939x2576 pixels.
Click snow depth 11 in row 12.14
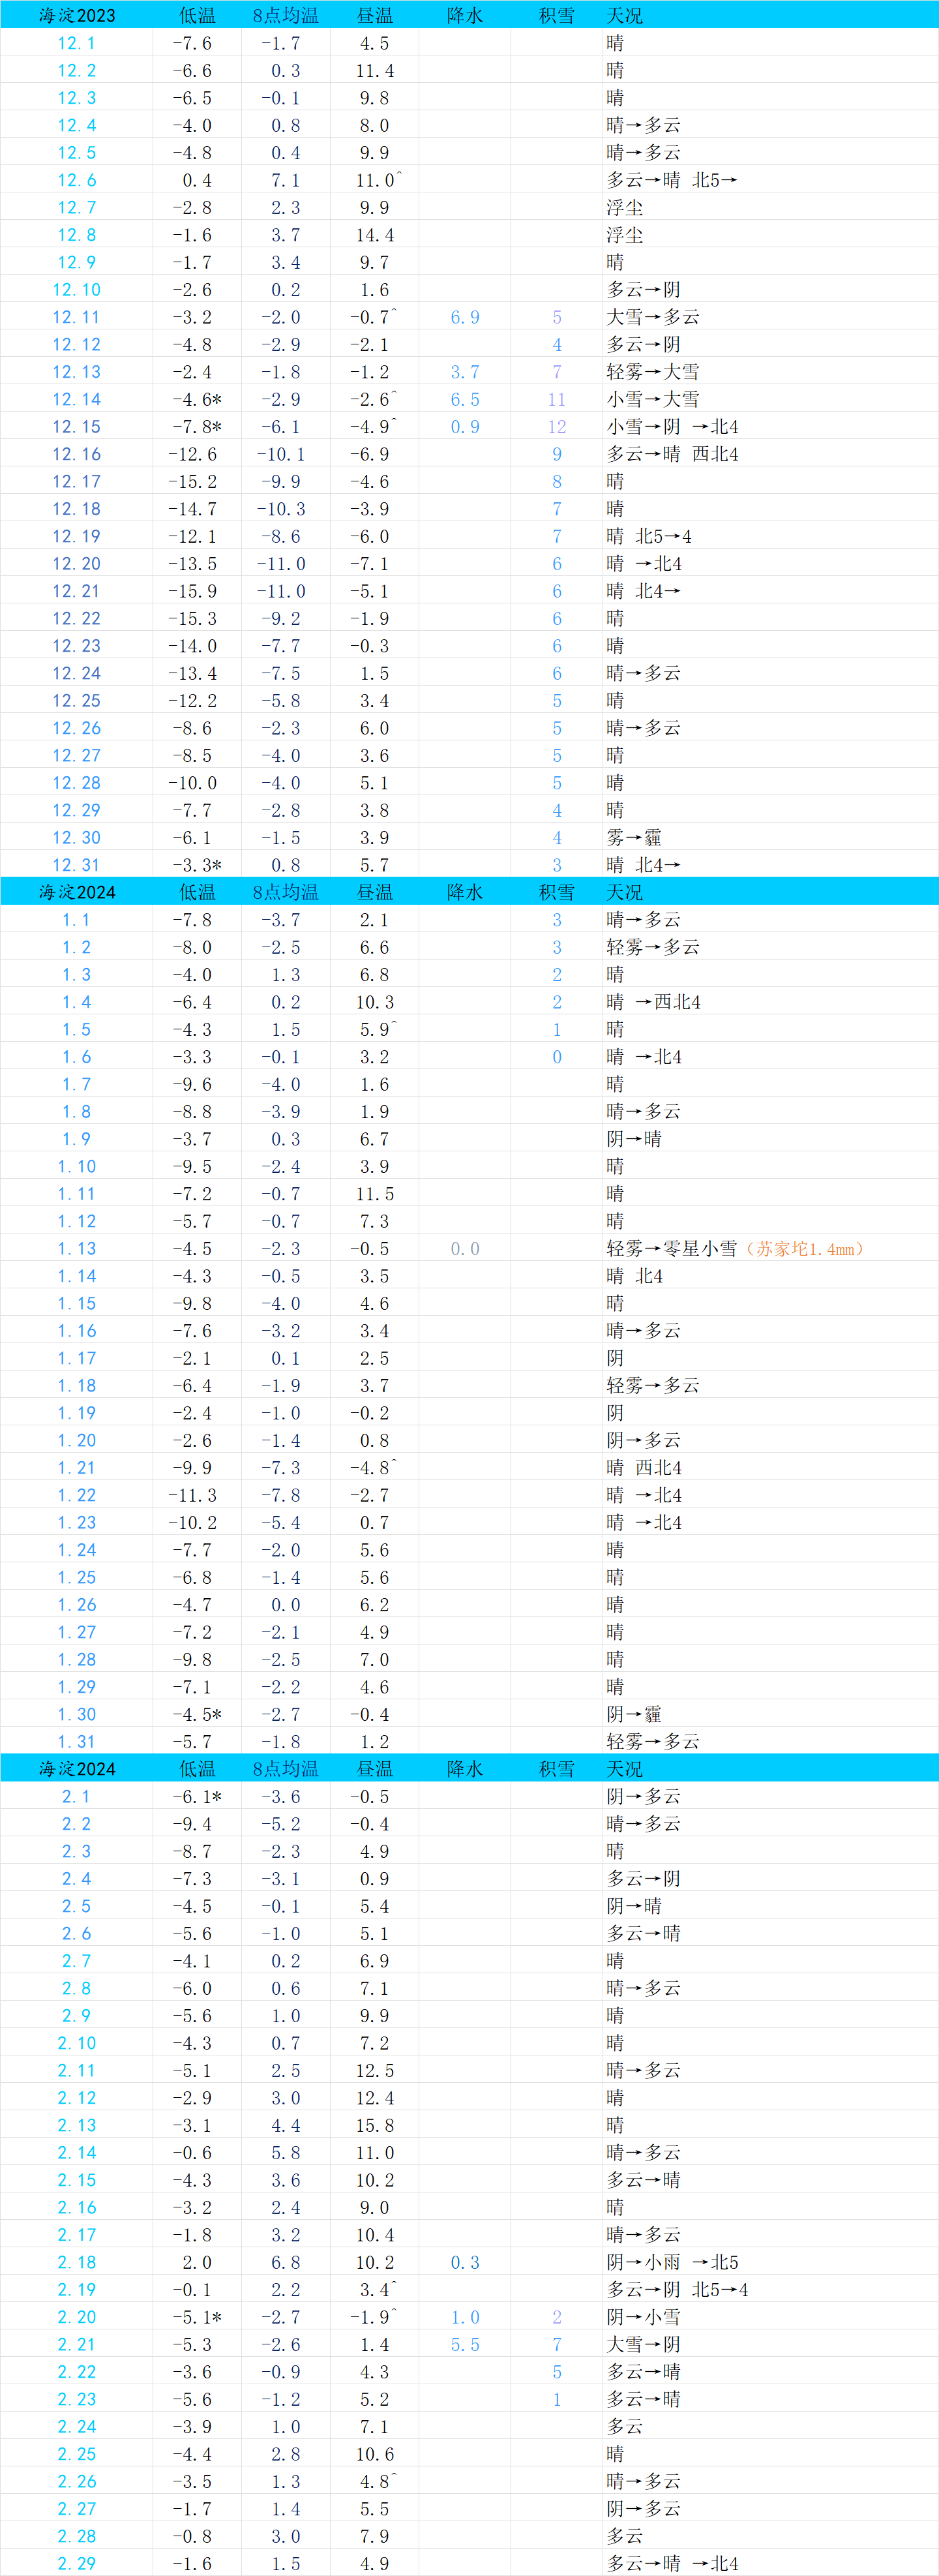(557, 399)
